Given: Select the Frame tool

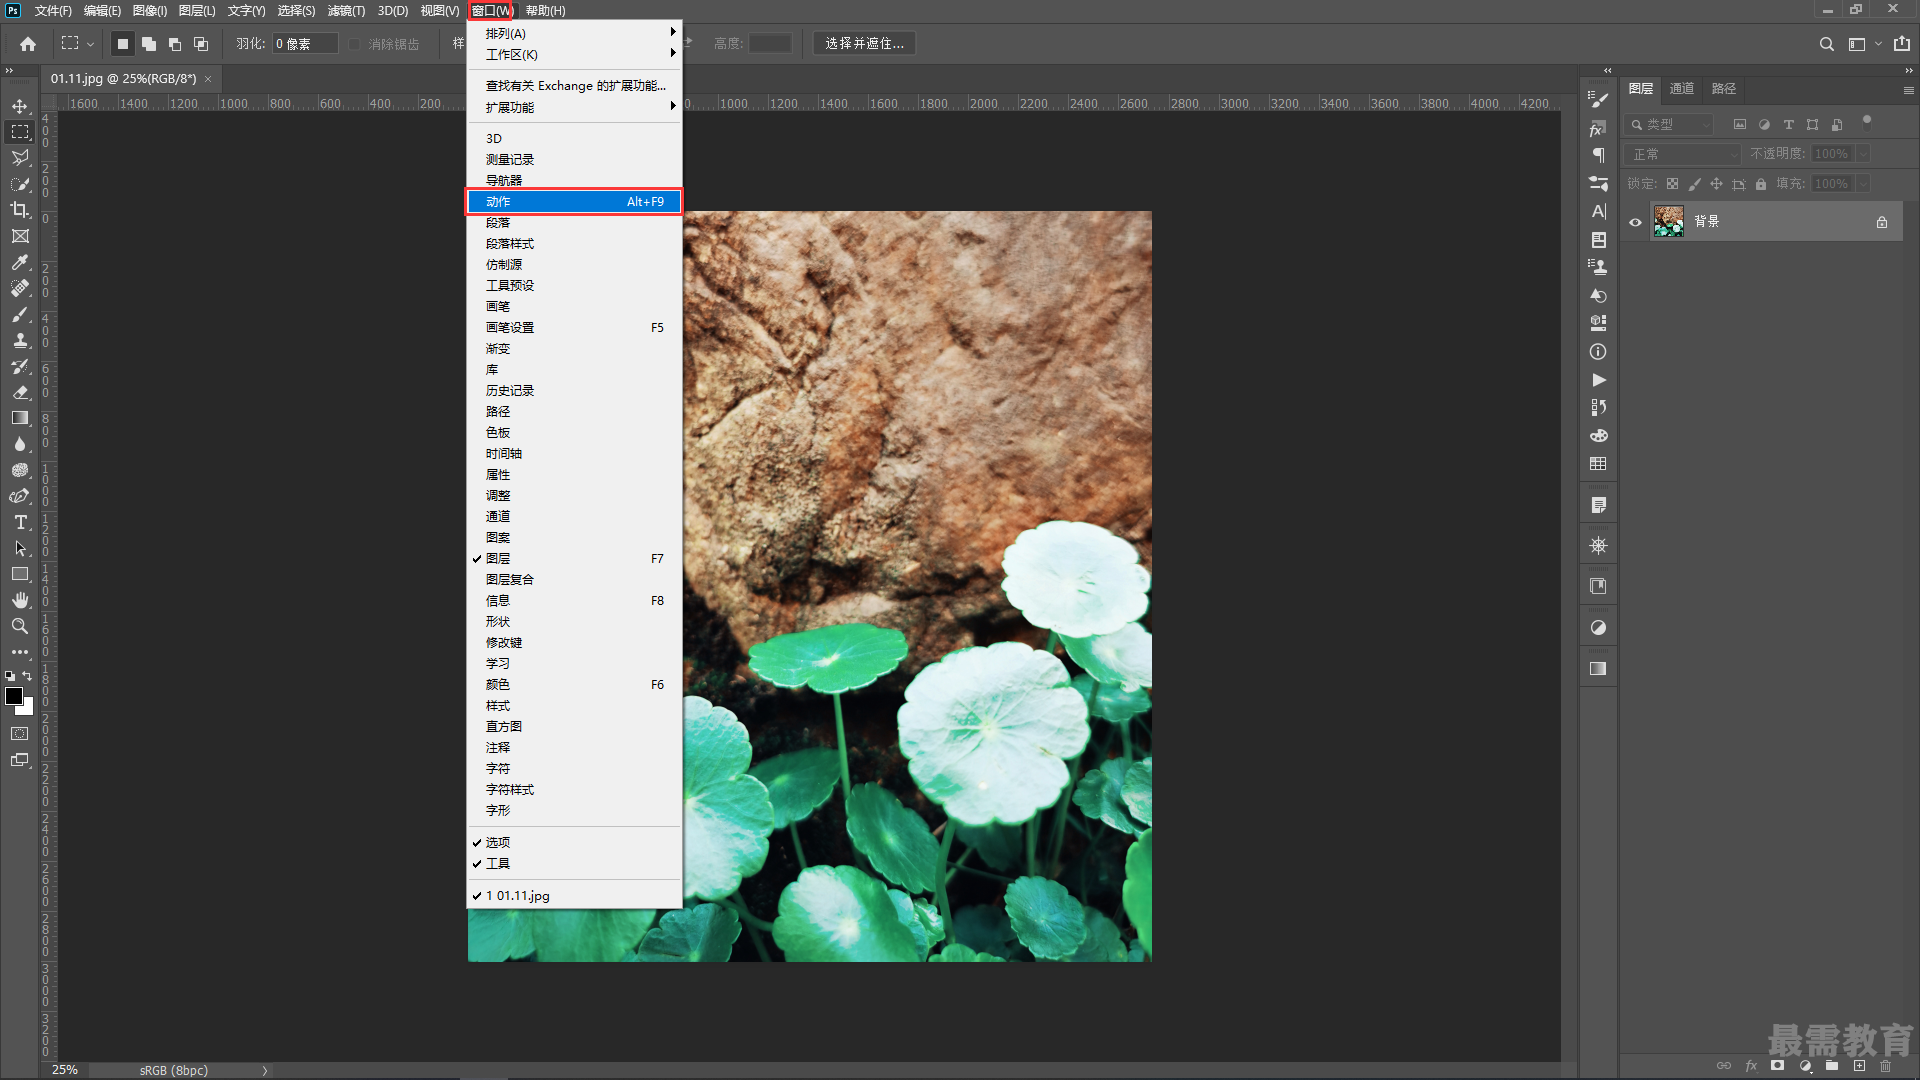Looking at the screenshot, I should click(x=20, y=236).
